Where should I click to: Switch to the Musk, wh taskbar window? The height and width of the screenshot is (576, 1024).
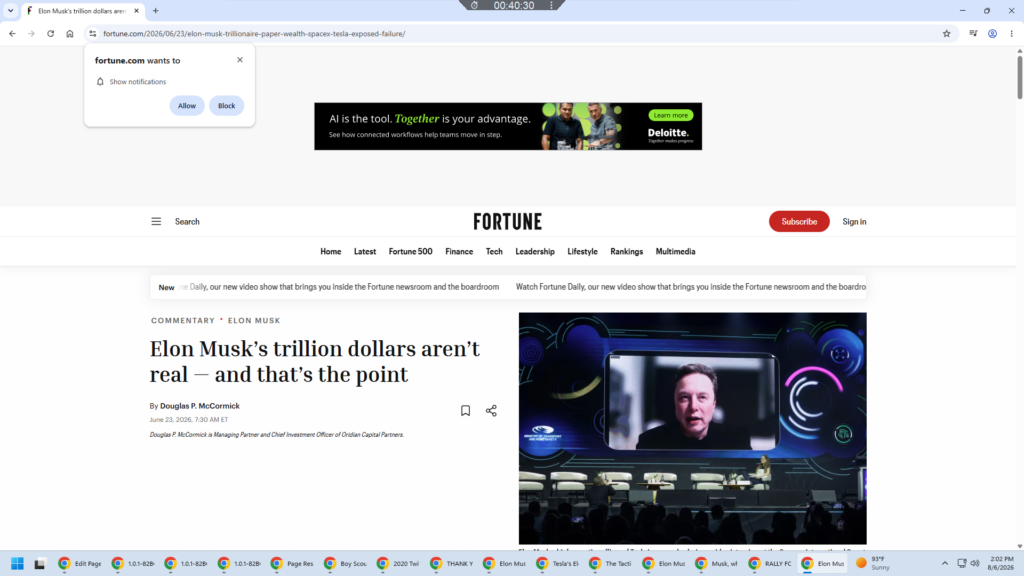pos(717,563)
